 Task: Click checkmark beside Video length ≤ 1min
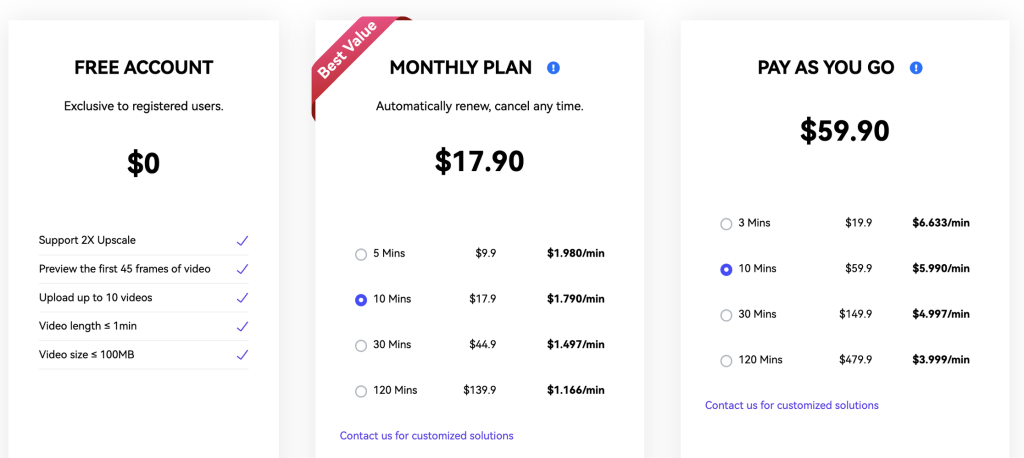[x=242, y=326]
